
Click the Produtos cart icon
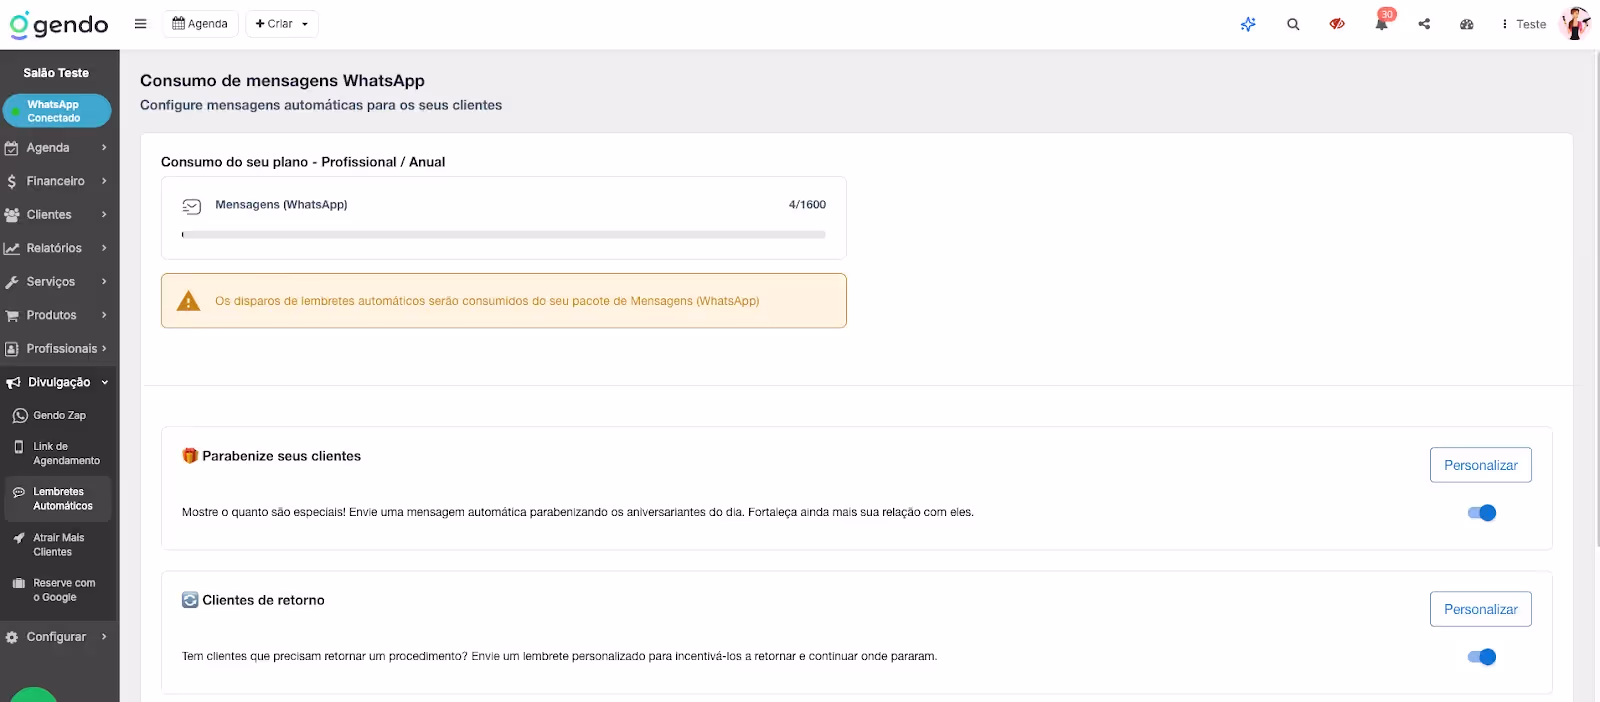pyautogui.click(x=12, y=315)
